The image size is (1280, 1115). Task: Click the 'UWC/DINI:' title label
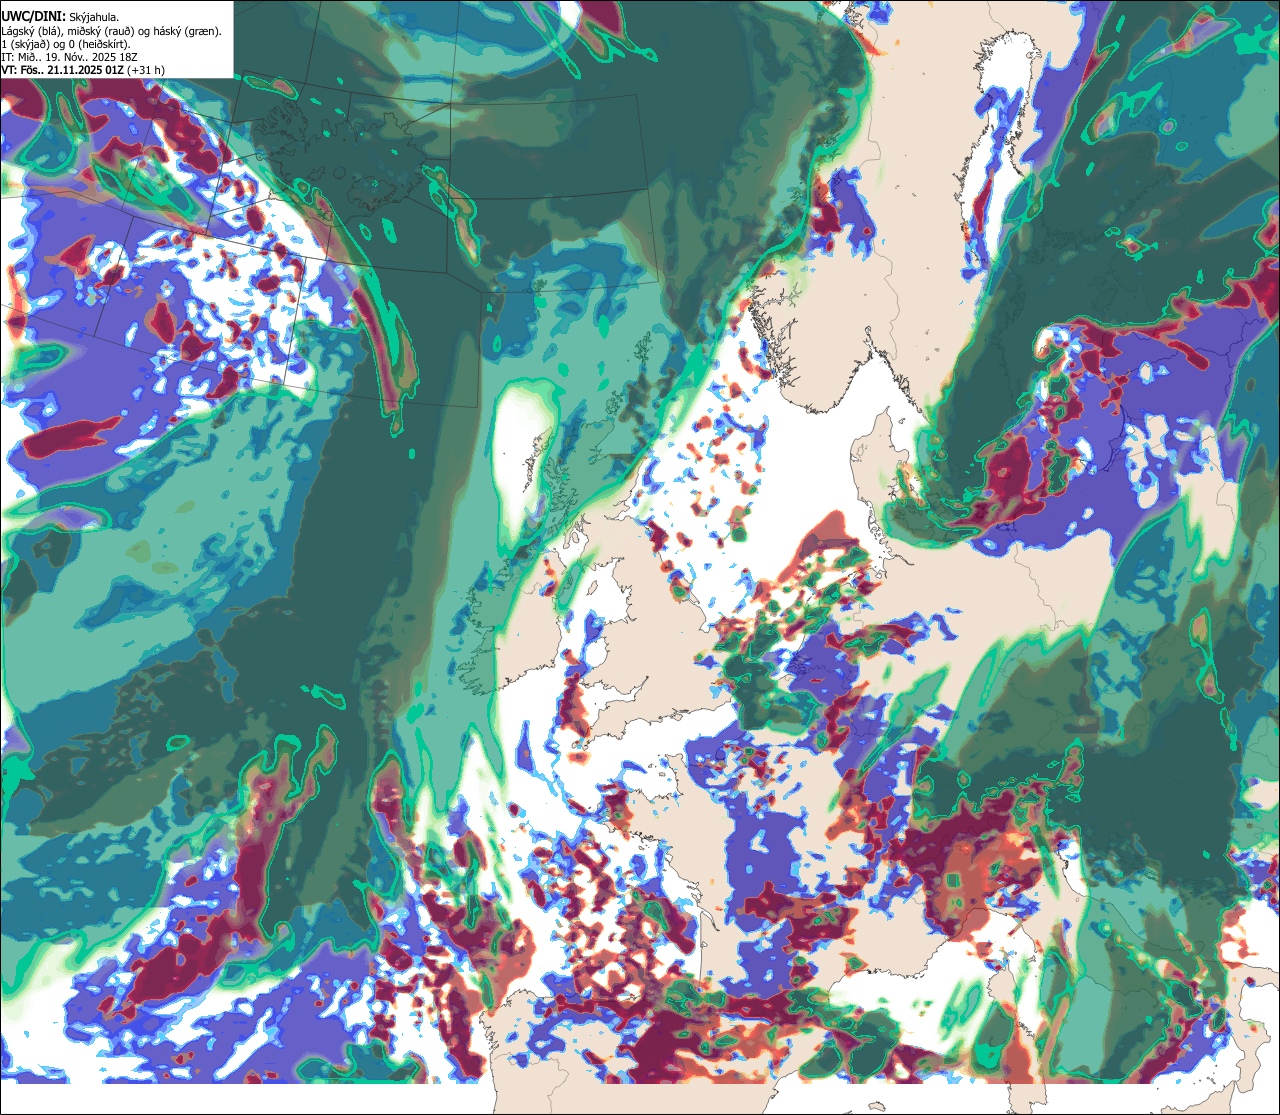[34, 17]
